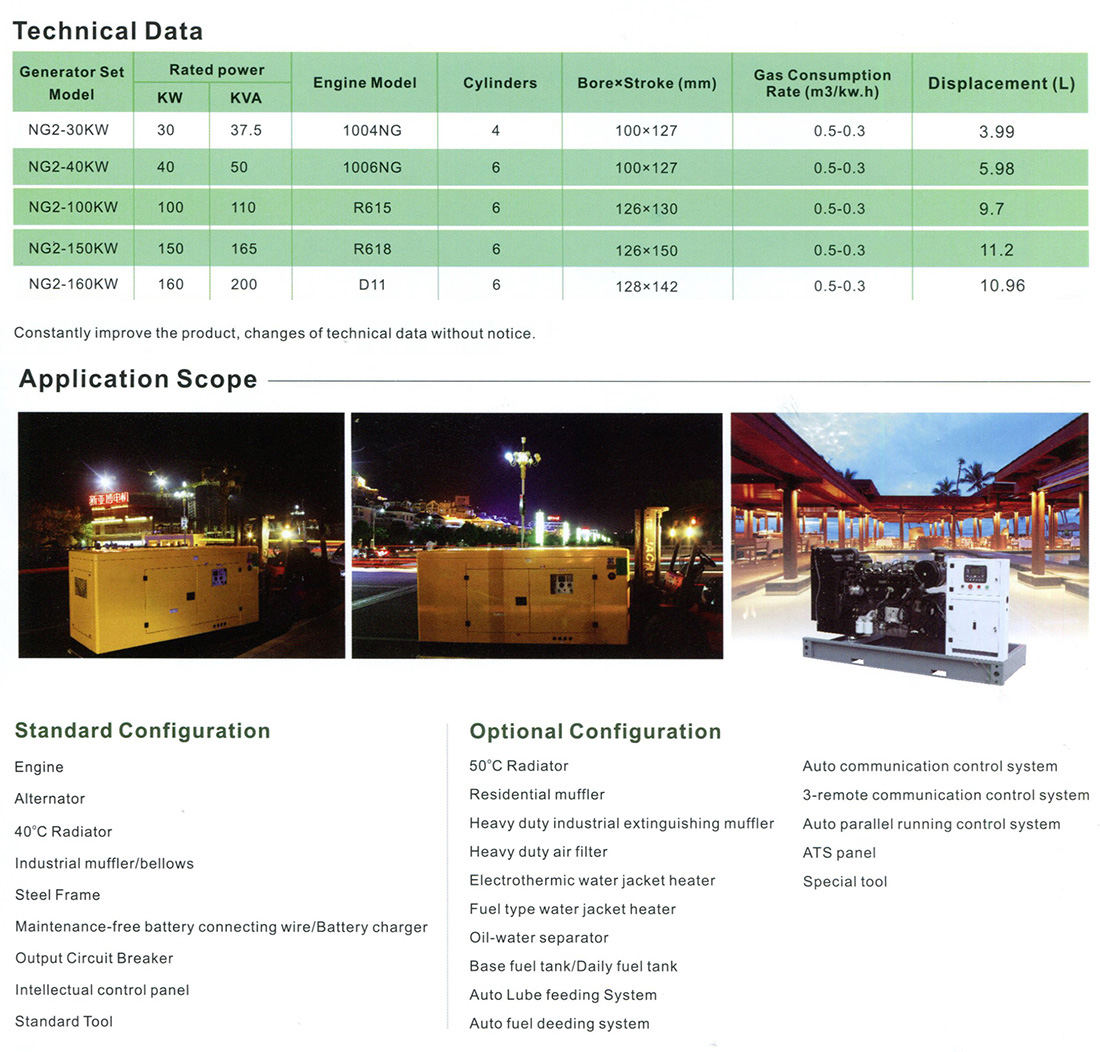Select 'Auto fuel deeding system'
Image resolution: width=1100 pixels, height=1052 pixels.
pos(559,1024)
